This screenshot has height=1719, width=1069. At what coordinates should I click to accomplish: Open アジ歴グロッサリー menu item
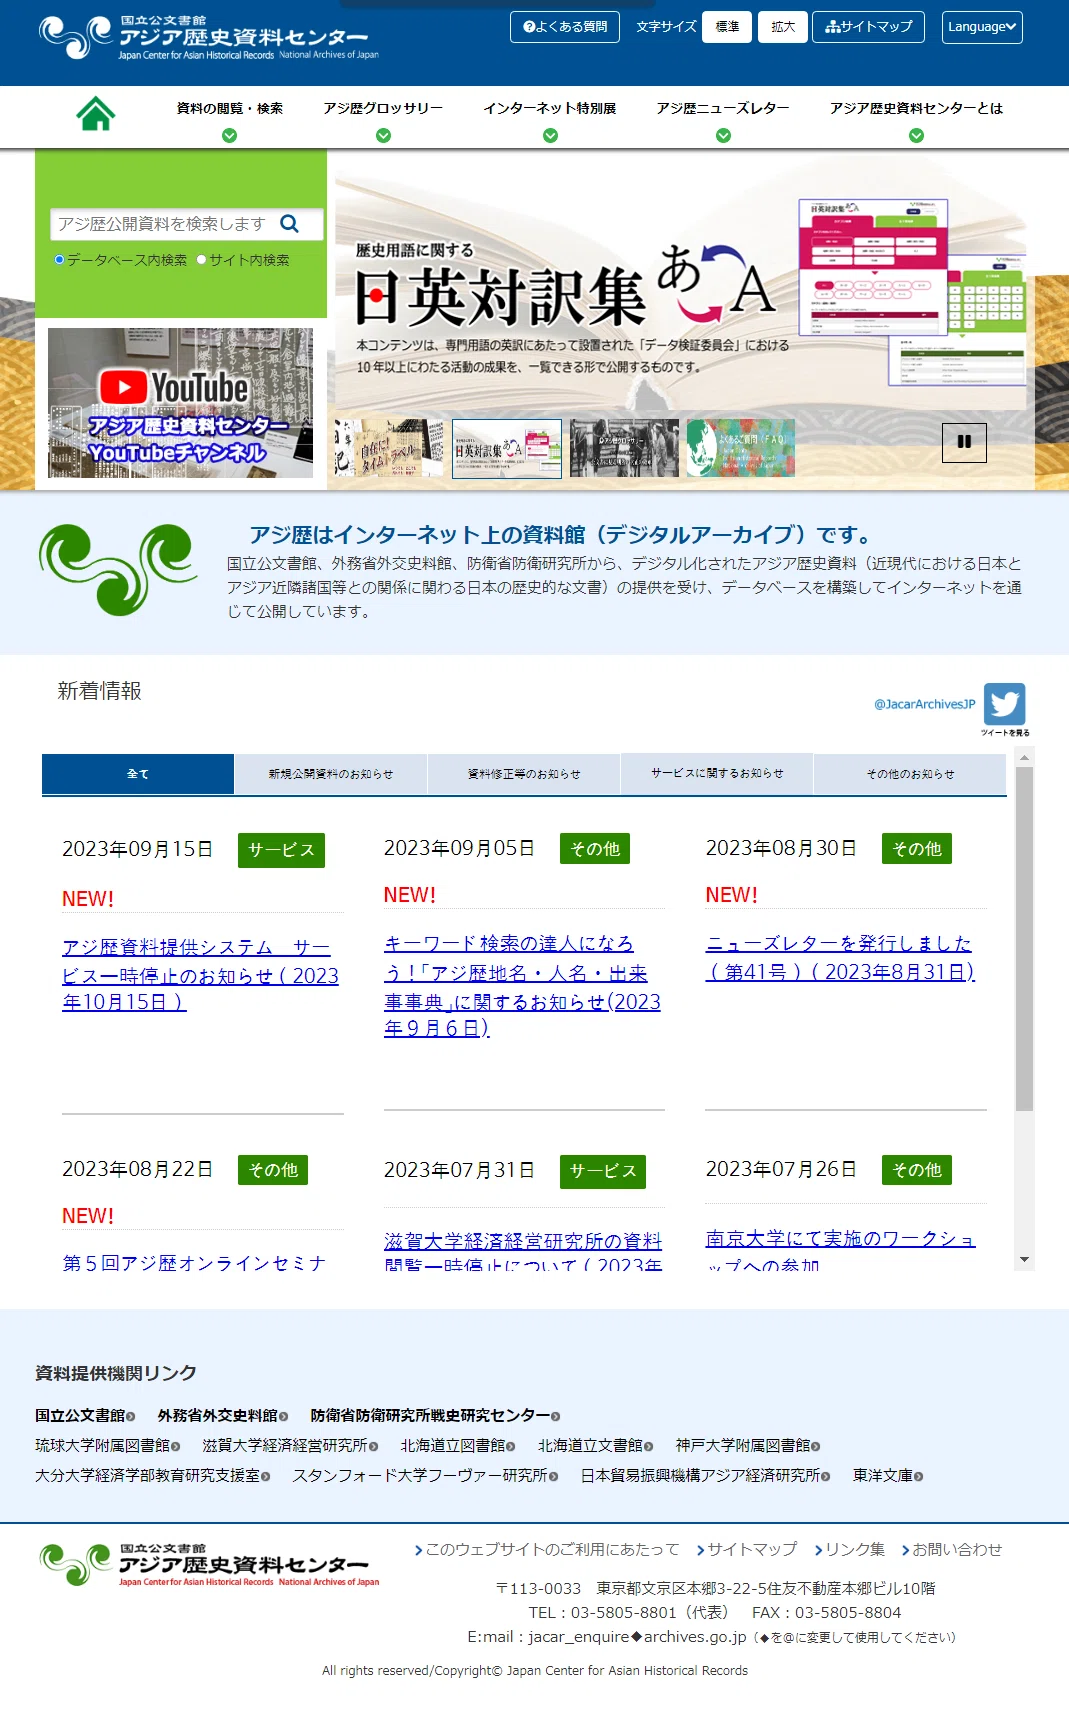pyautogui.click(x=383, y=108)
